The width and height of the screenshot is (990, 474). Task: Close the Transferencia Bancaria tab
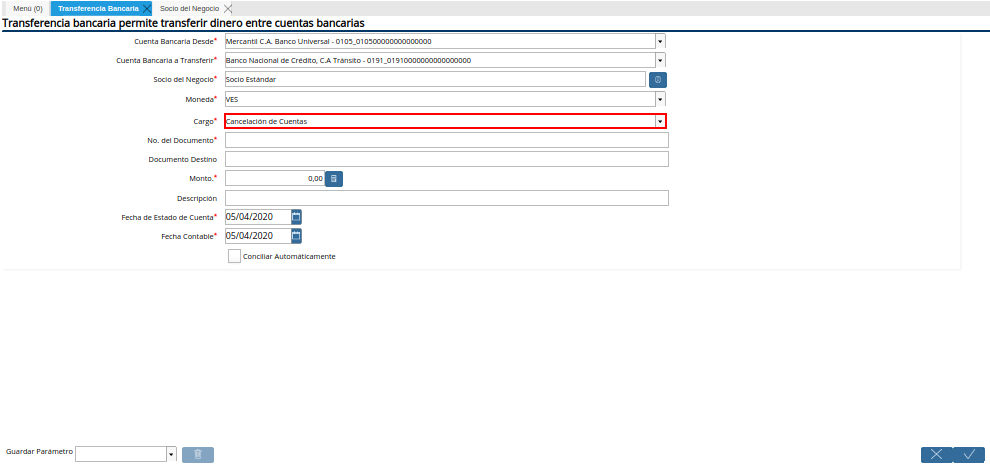pyautogui.click(x=146, y=9)
